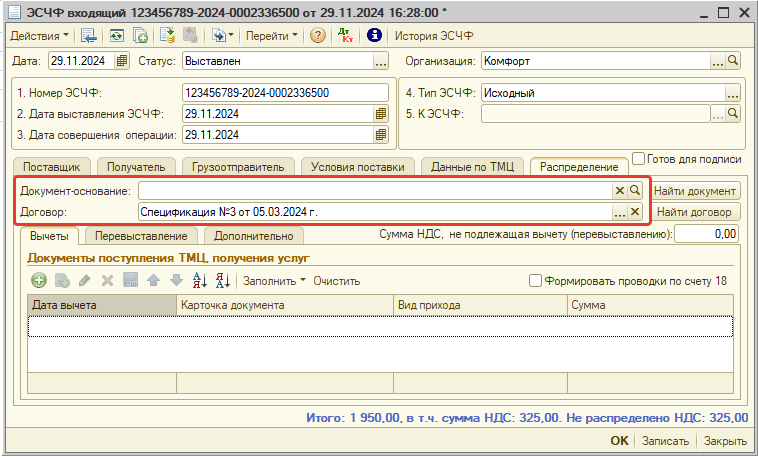Click the edit row pencil icon
Image resolution: width=758 pixels, height=460 pixels.
point(85,280)
